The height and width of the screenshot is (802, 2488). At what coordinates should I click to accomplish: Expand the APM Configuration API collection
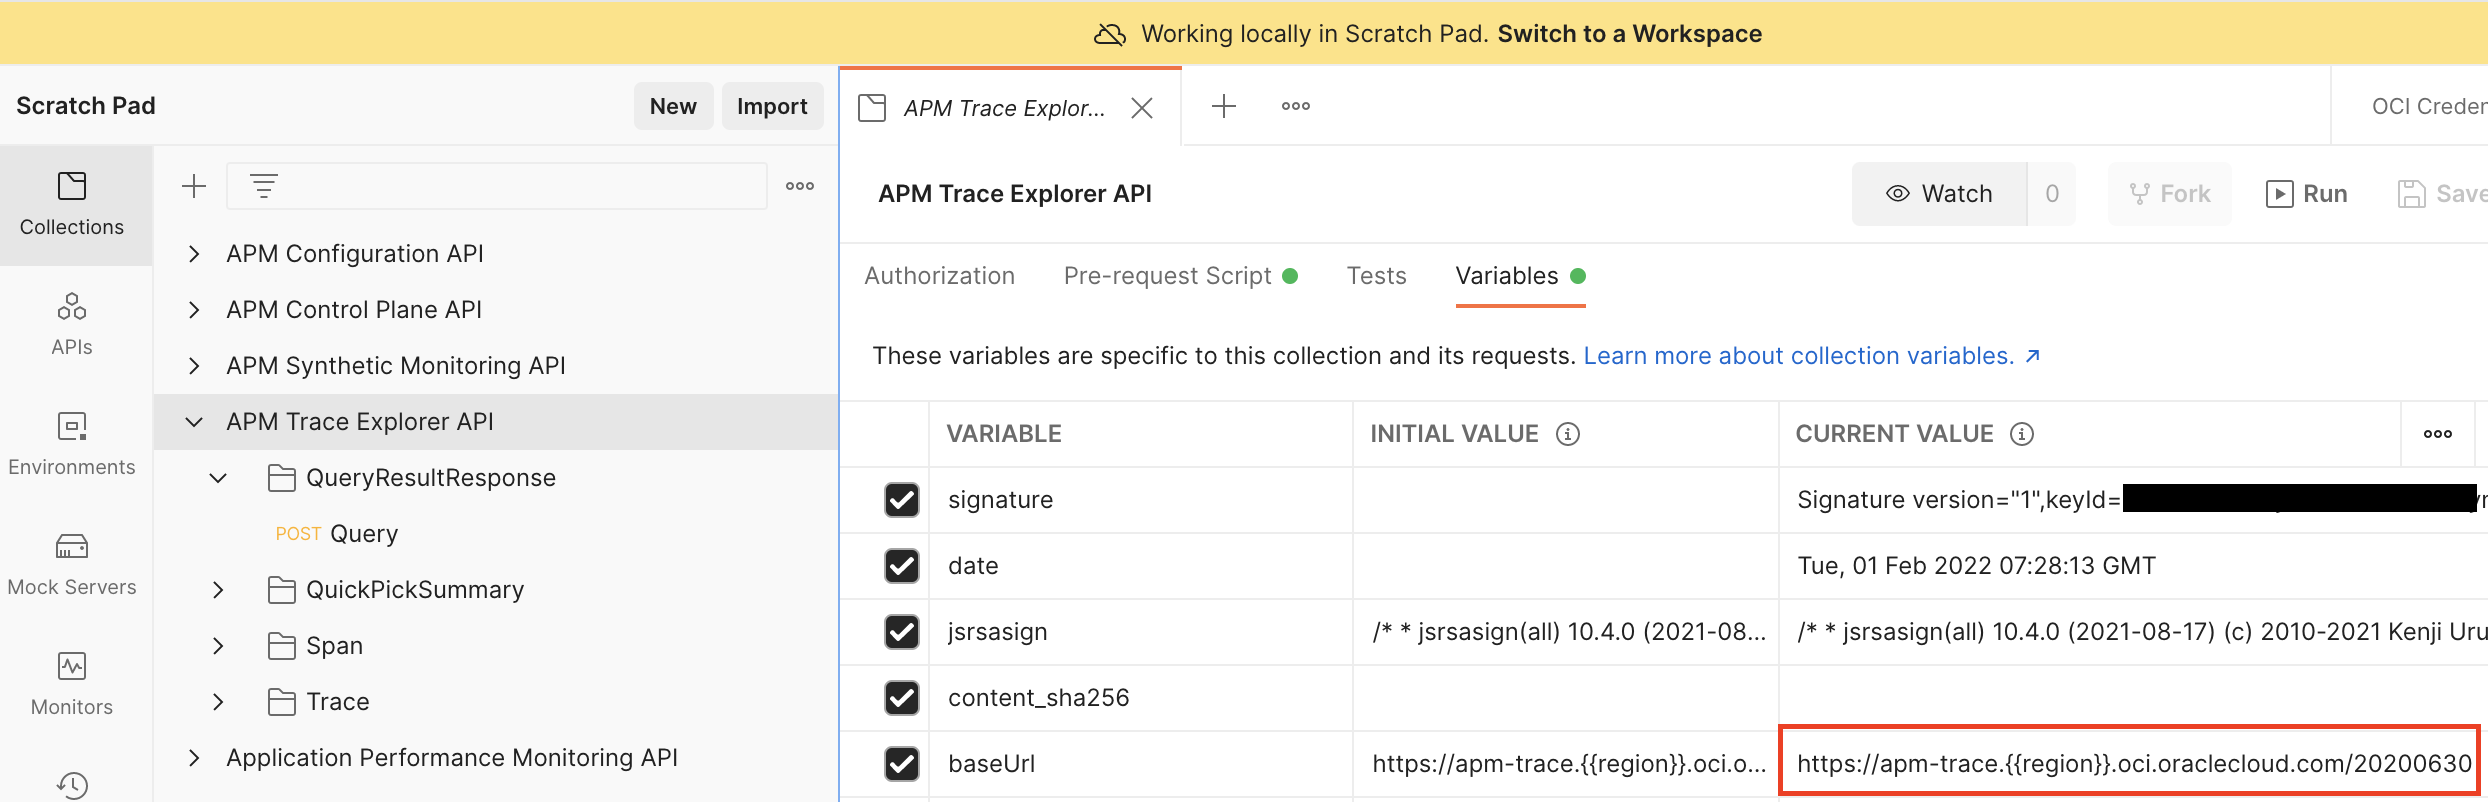194,254
